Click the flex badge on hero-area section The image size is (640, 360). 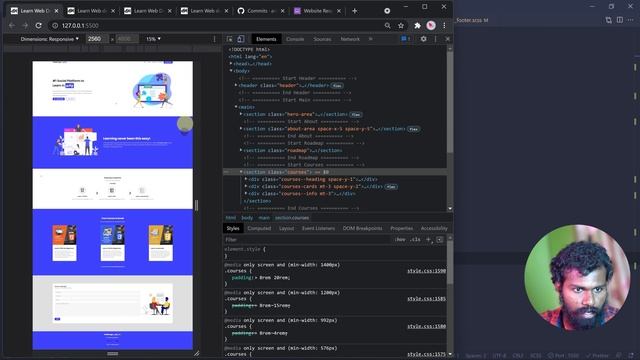tap(356, 115)
